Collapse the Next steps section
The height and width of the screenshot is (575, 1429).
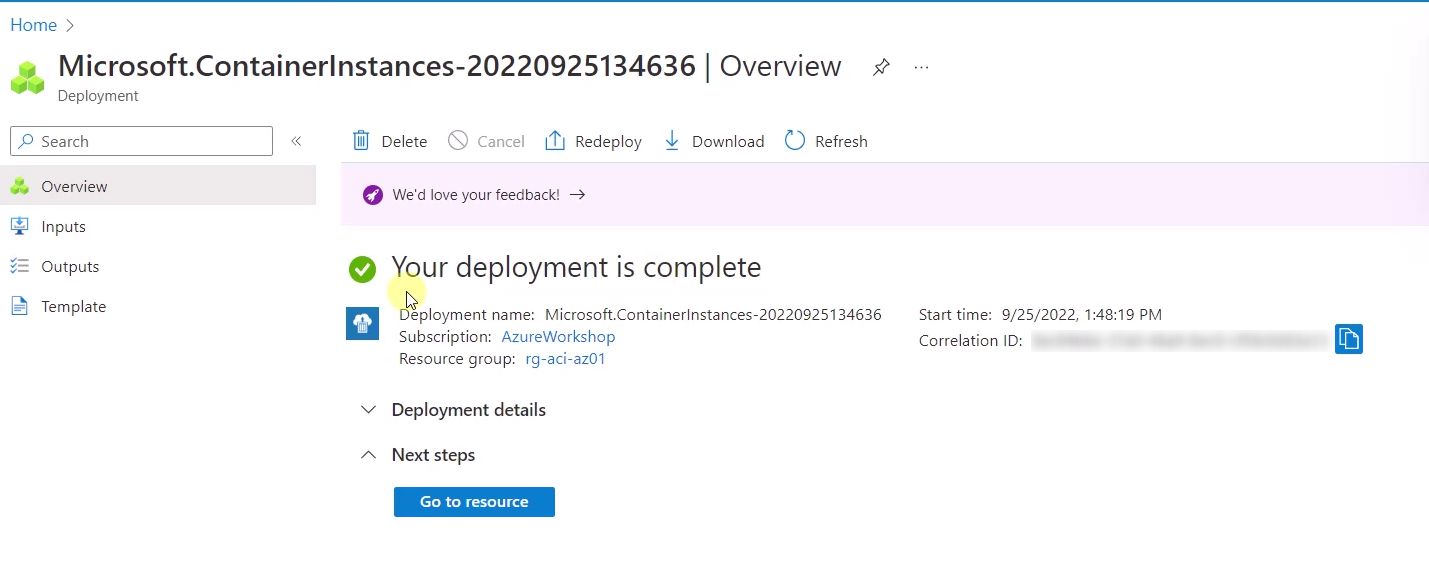[x=417, y=455]
